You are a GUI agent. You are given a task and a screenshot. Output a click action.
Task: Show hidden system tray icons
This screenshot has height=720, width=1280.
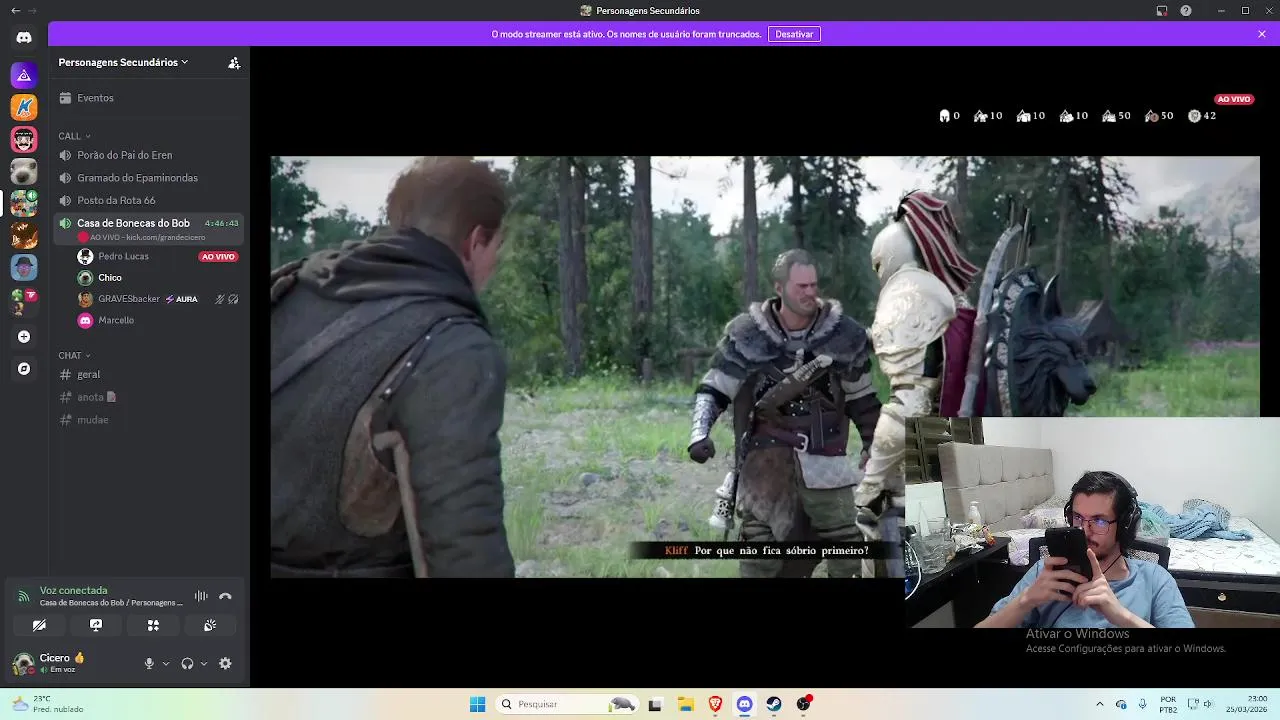click(1100, 704)
